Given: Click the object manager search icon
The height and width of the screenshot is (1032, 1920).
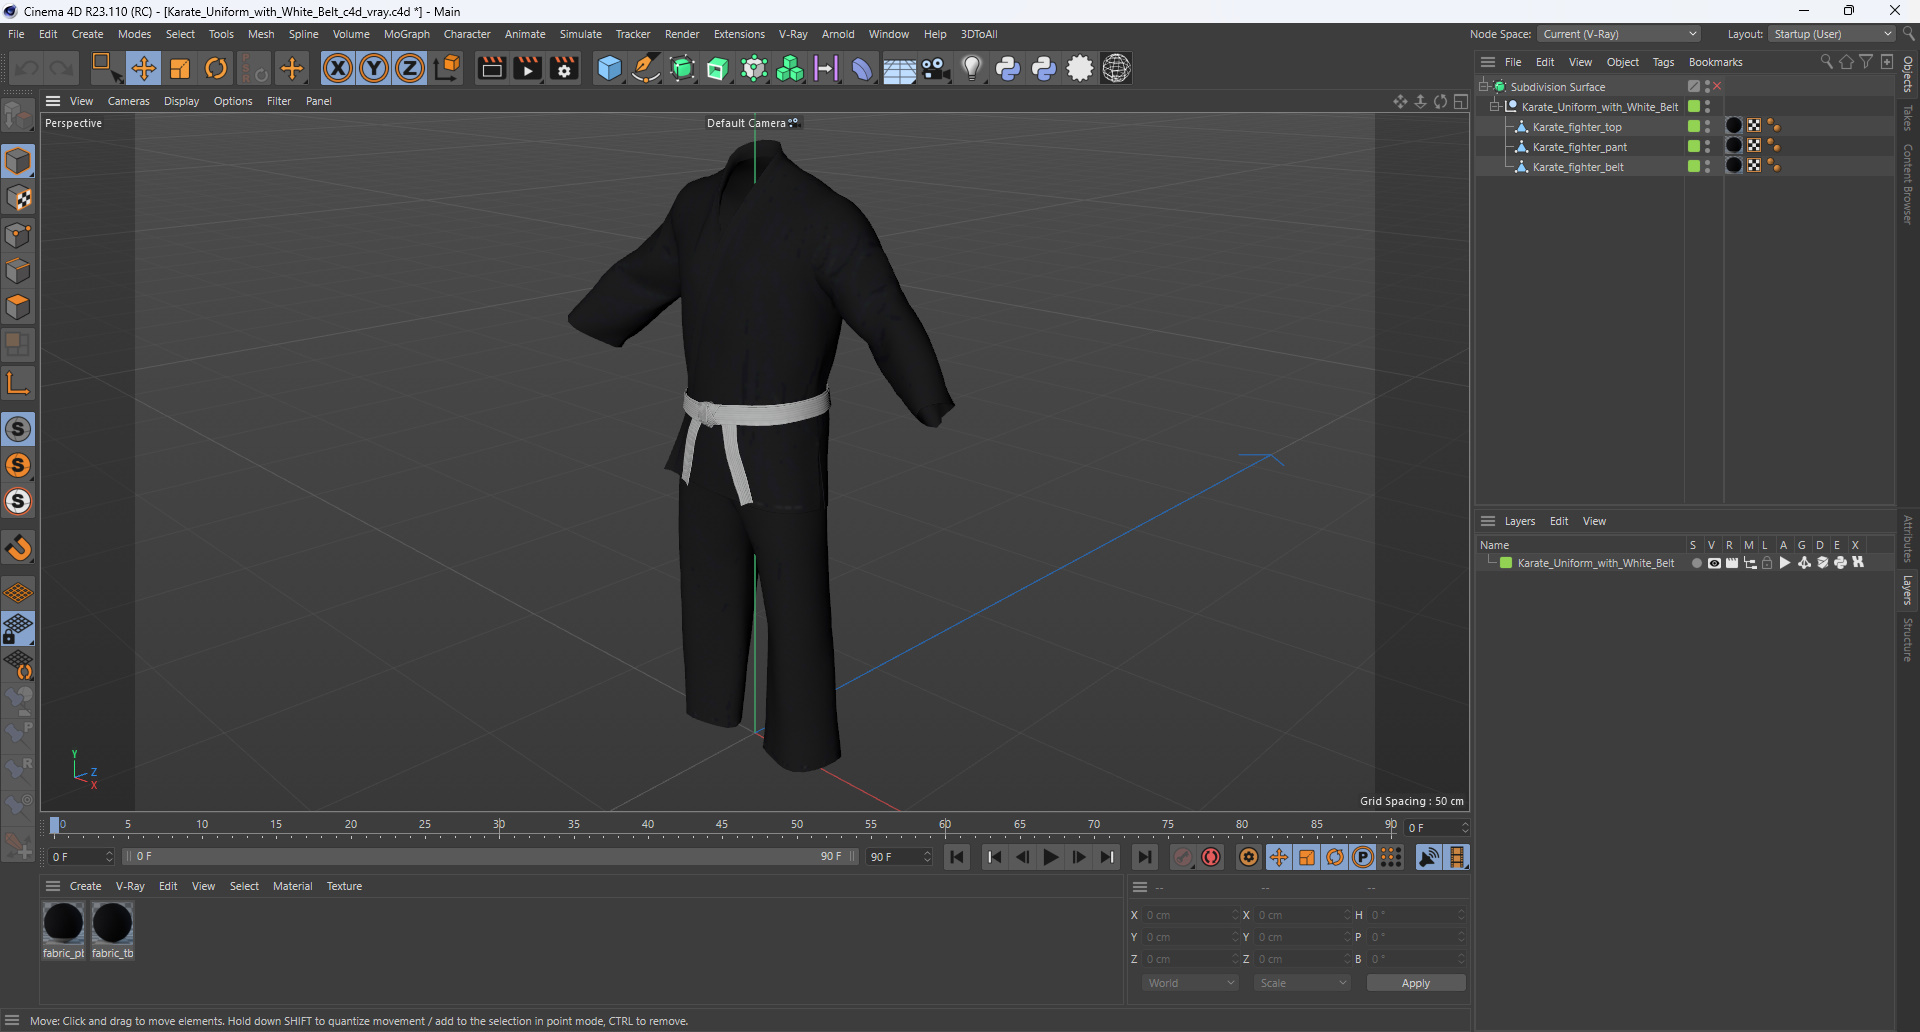Looking at the screenshot, I should (x=1826, y=62).
